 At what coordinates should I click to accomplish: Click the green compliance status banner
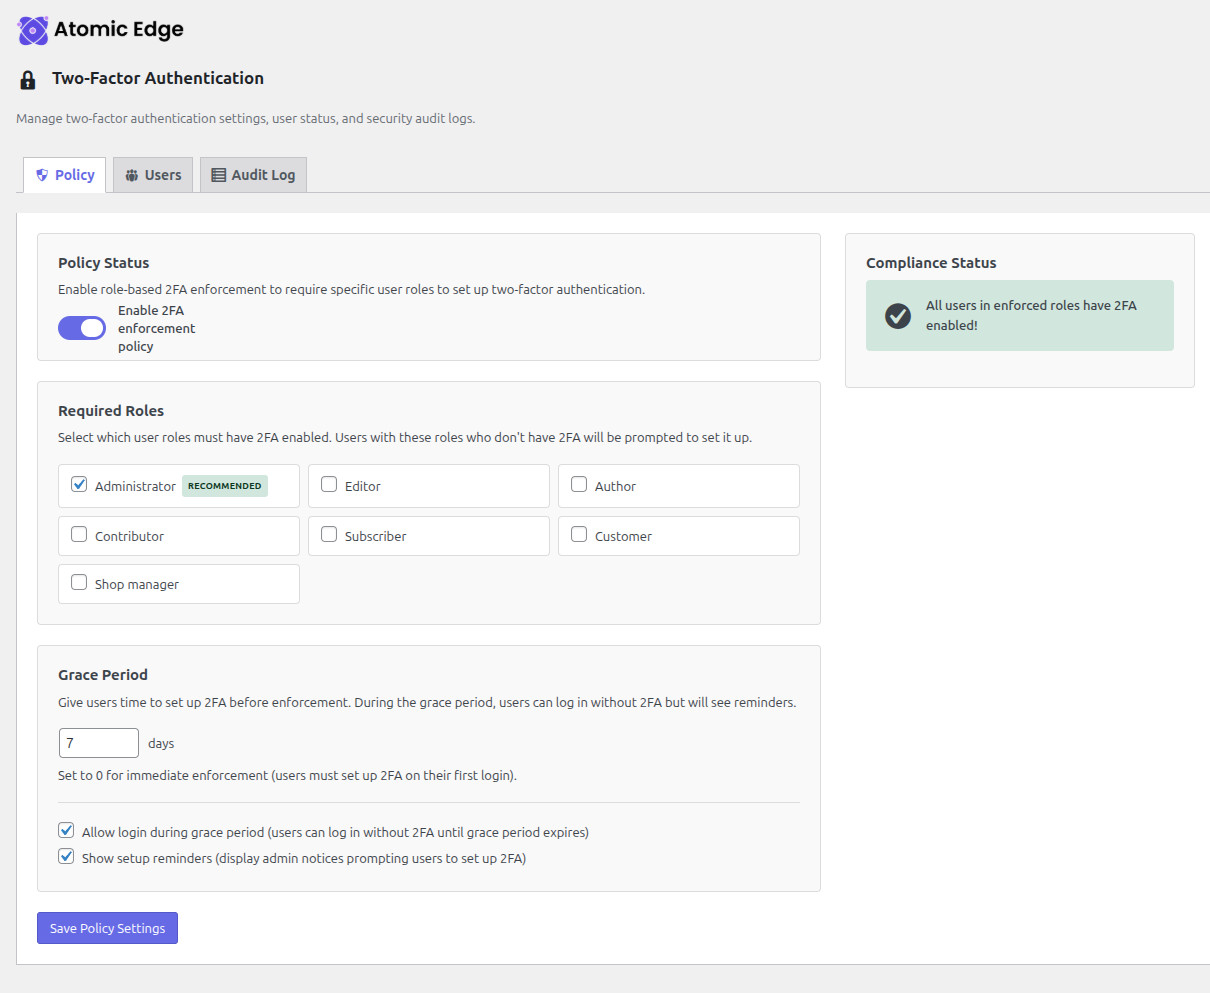coord(1019,315)
